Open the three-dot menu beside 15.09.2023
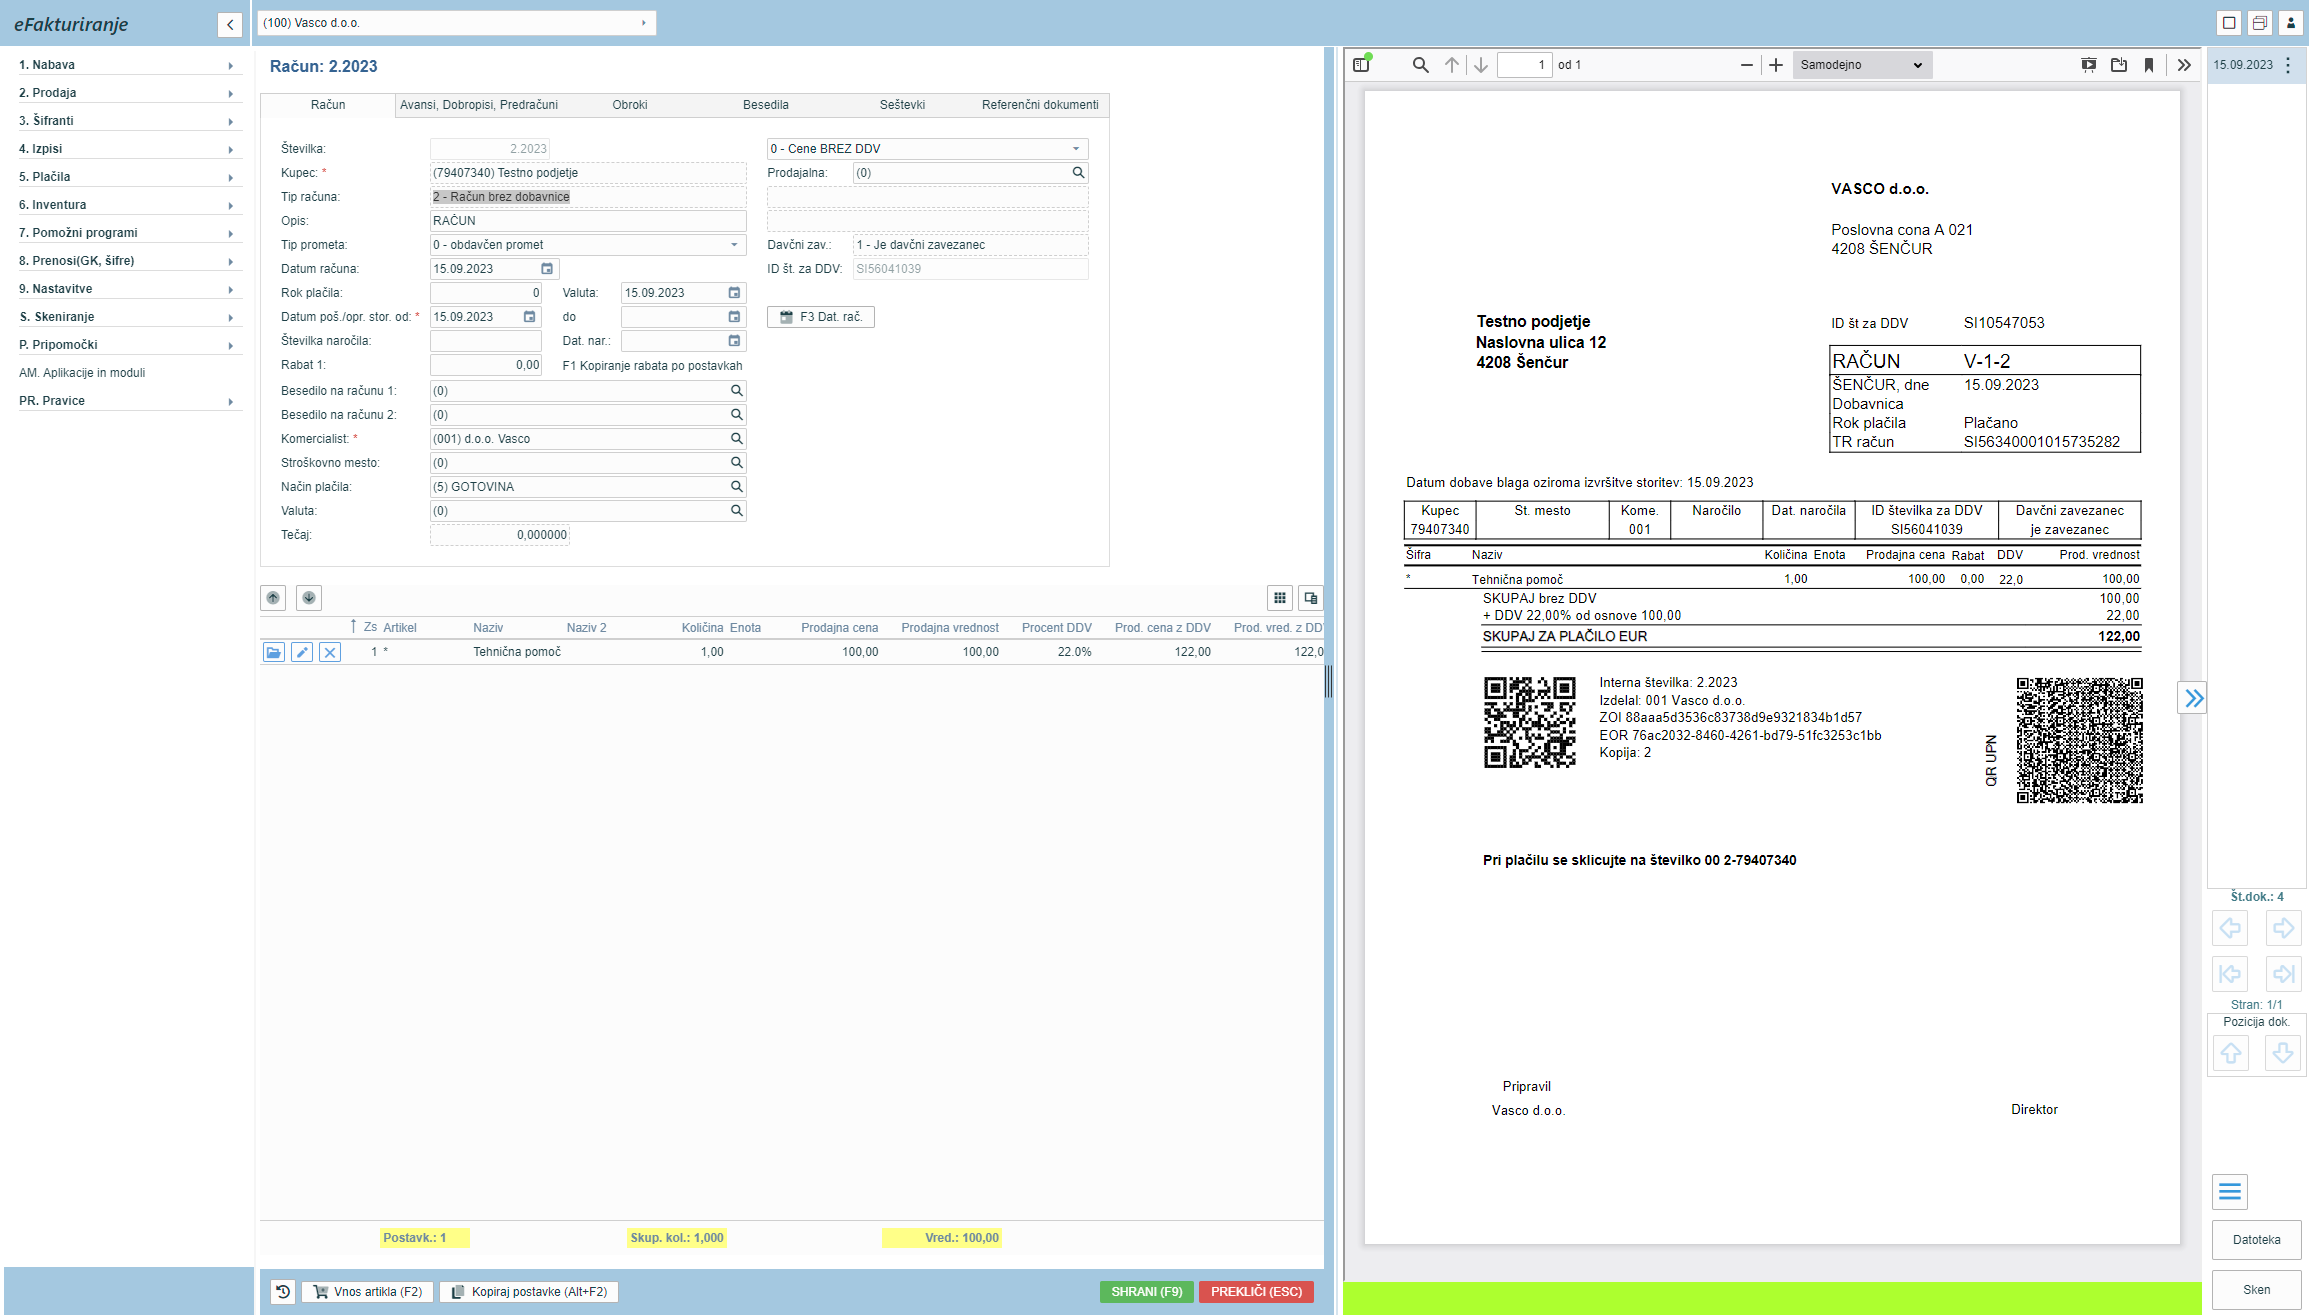 click(x=2288, y=65)
